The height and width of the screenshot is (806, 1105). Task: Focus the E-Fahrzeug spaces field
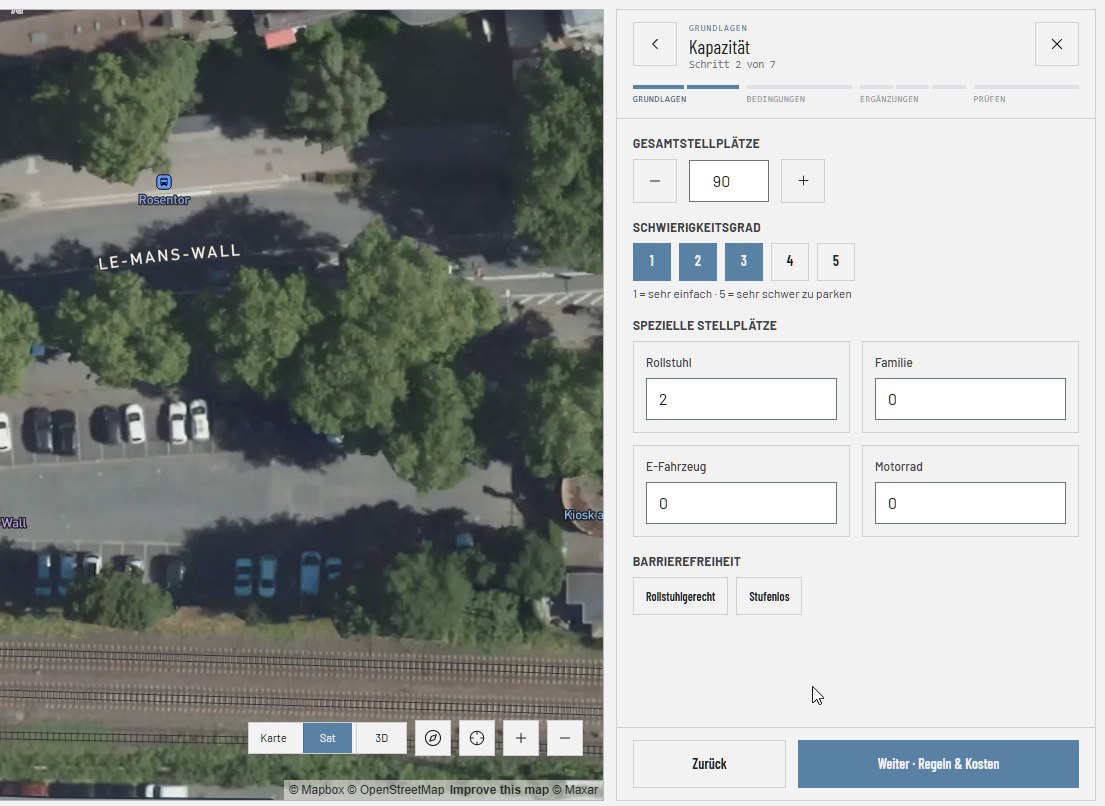pyautogui.click(x=741, y=503)
